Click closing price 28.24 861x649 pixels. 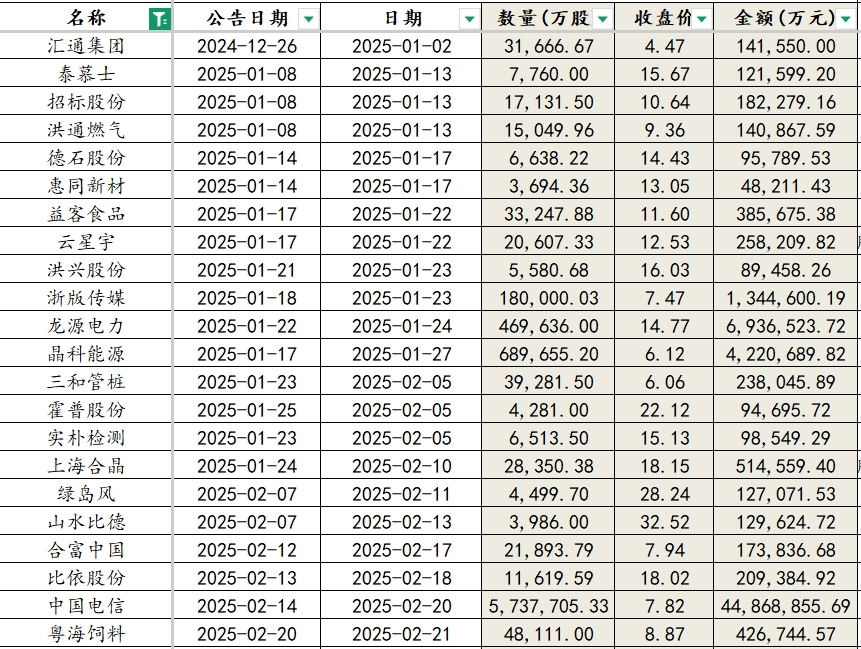(x=664, y=494)
